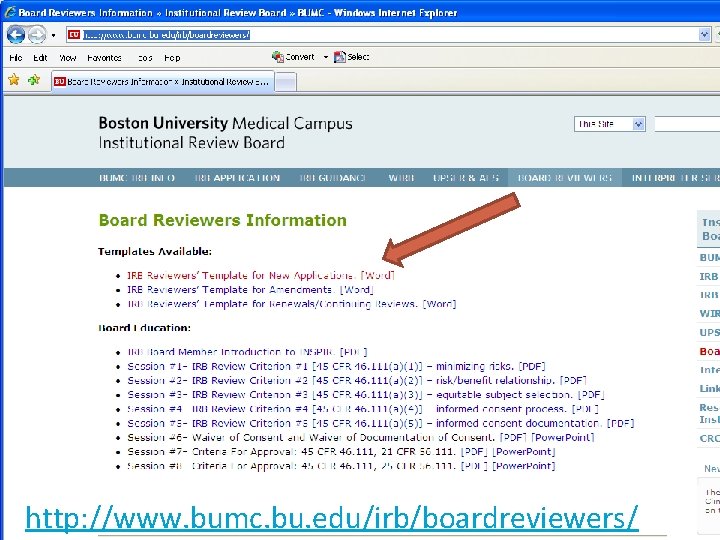
Task: Open IRB Reviewers' Template for New Applications
Action: pyautogui.click(x=261, y=276)
